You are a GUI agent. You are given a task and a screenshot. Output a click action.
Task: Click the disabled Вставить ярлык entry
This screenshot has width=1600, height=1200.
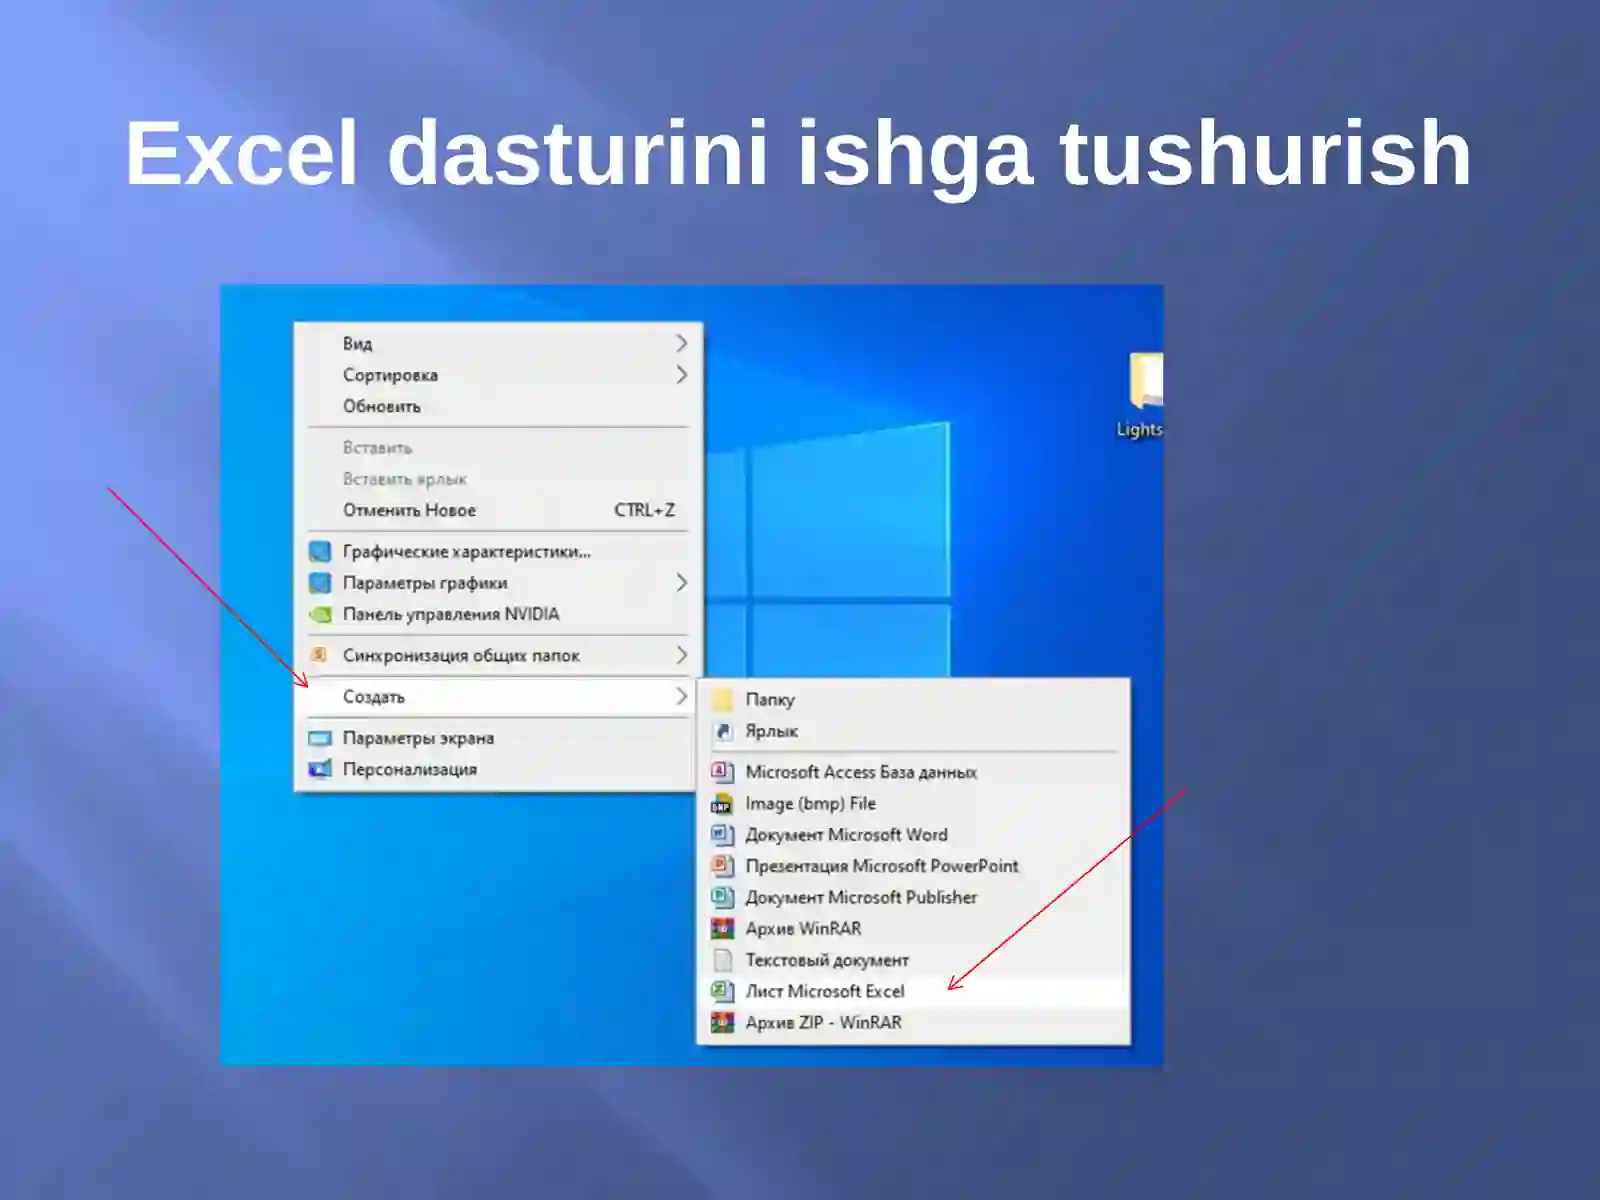tap(498, 479)
